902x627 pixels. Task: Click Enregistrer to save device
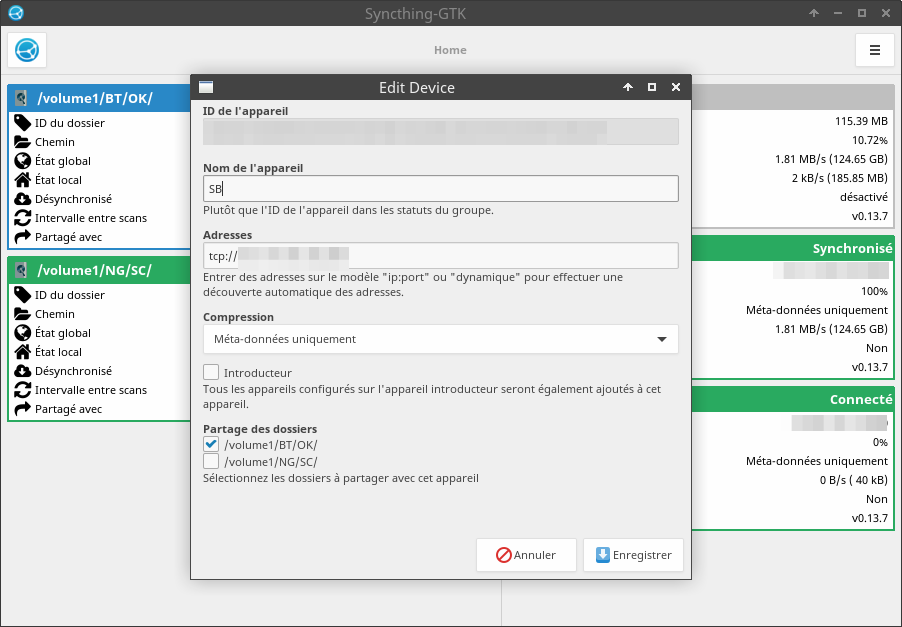633,555
